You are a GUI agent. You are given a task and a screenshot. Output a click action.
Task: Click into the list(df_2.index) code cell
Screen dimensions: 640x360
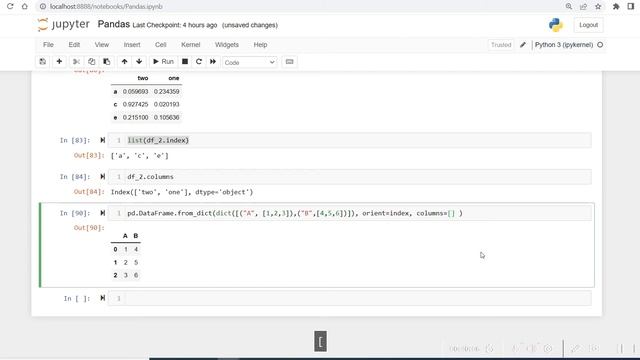(349, 140)
